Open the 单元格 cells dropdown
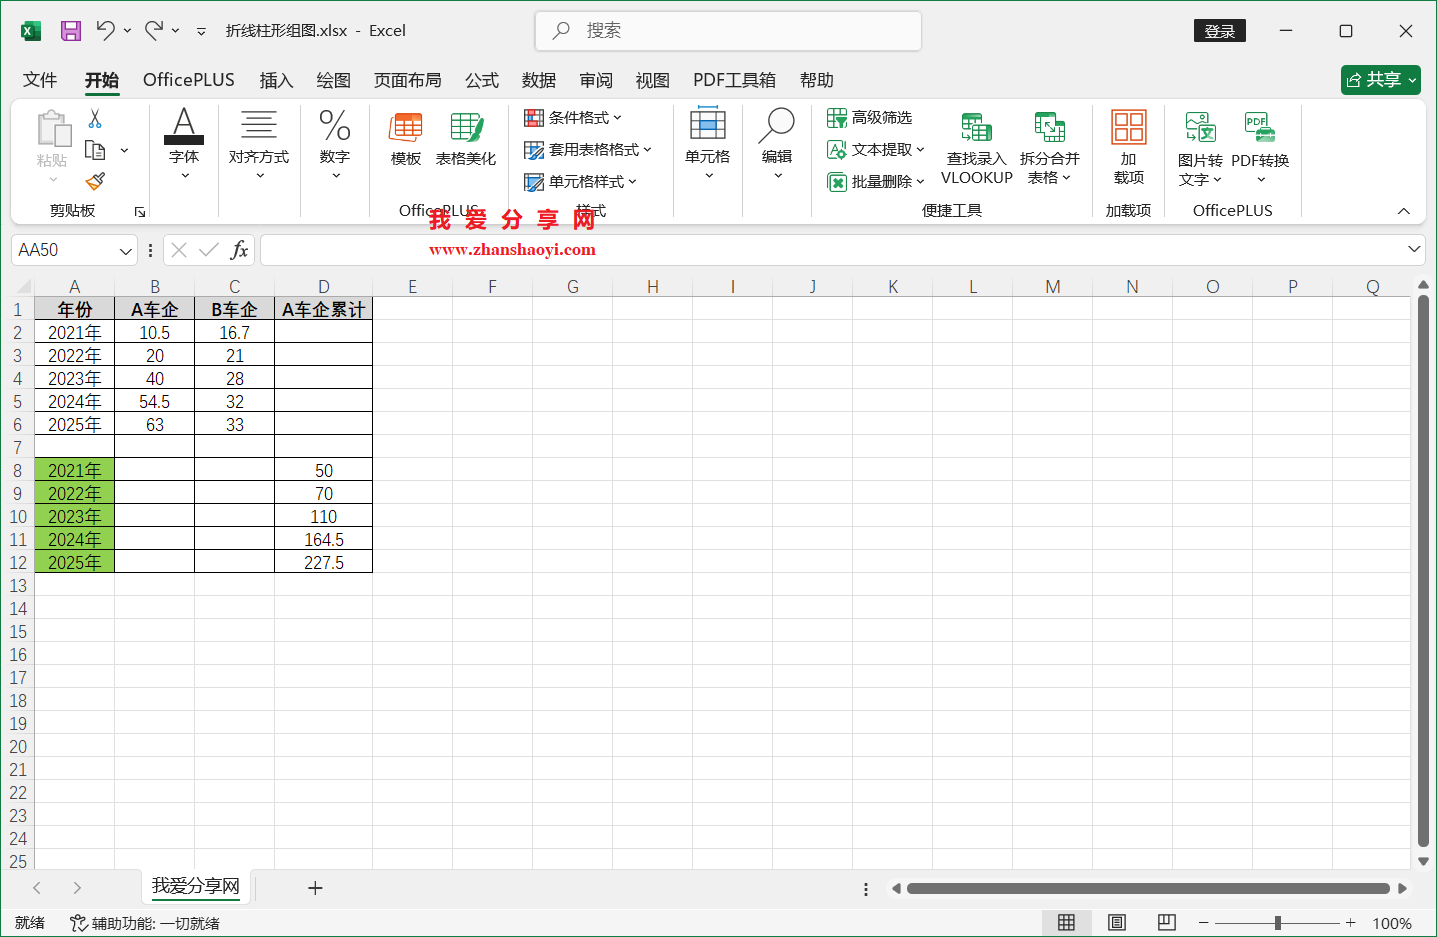Image resolution: width=1437 pixels, height=937 pixels. [x=708, y=145]
